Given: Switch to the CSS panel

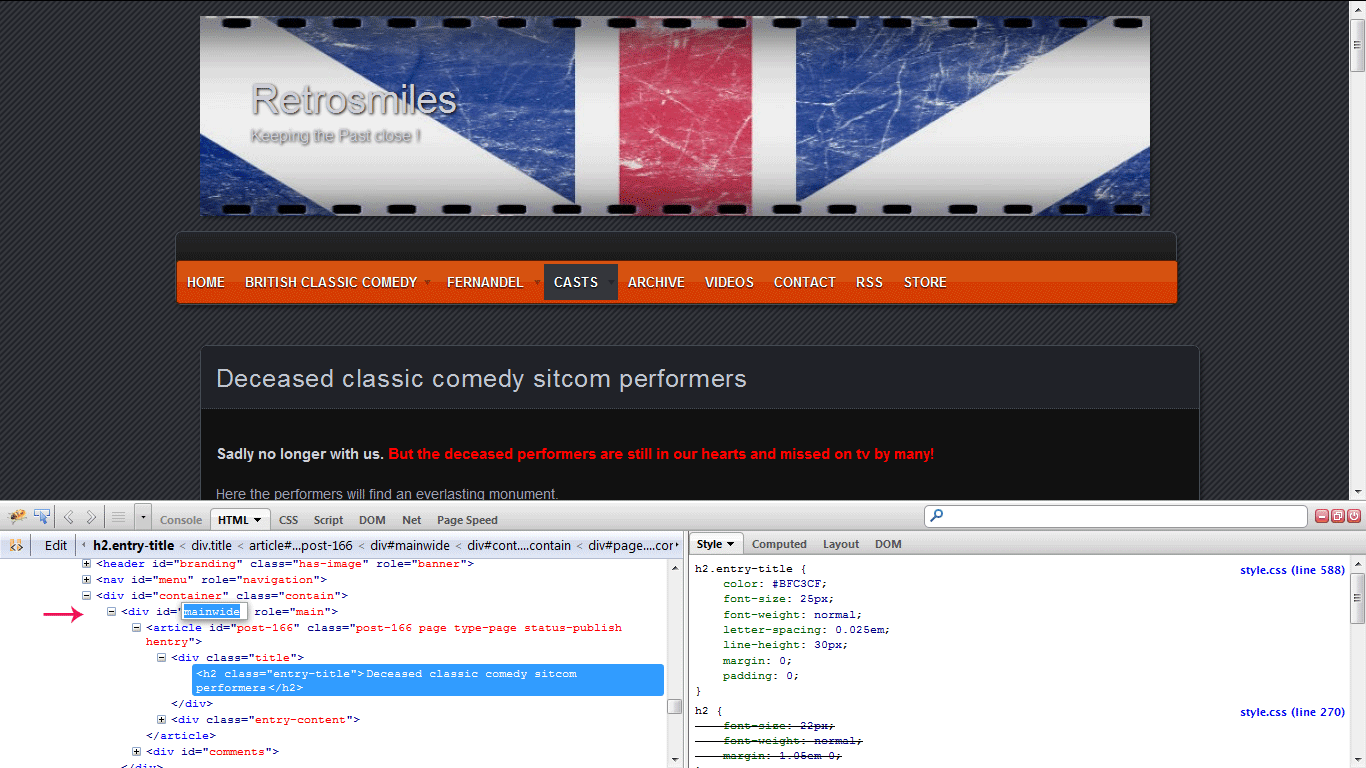Looking at the screenshot, I should pos(289,520).
